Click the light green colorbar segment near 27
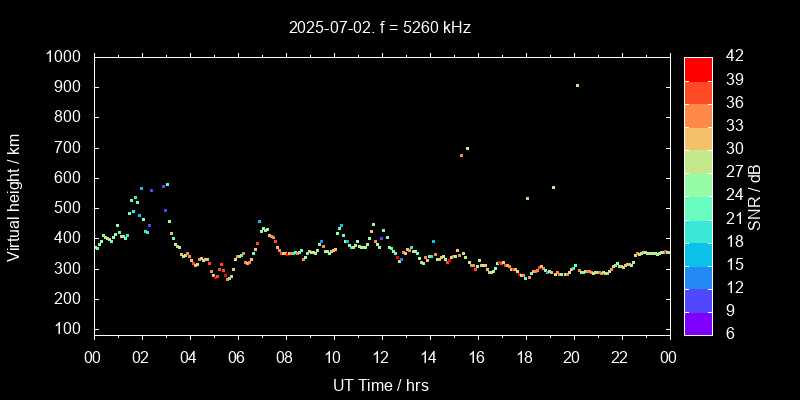 698,161
